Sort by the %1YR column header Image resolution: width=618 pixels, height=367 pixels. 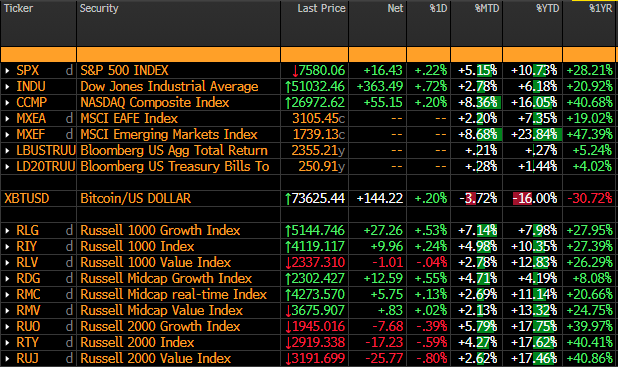tap(600, 8)
